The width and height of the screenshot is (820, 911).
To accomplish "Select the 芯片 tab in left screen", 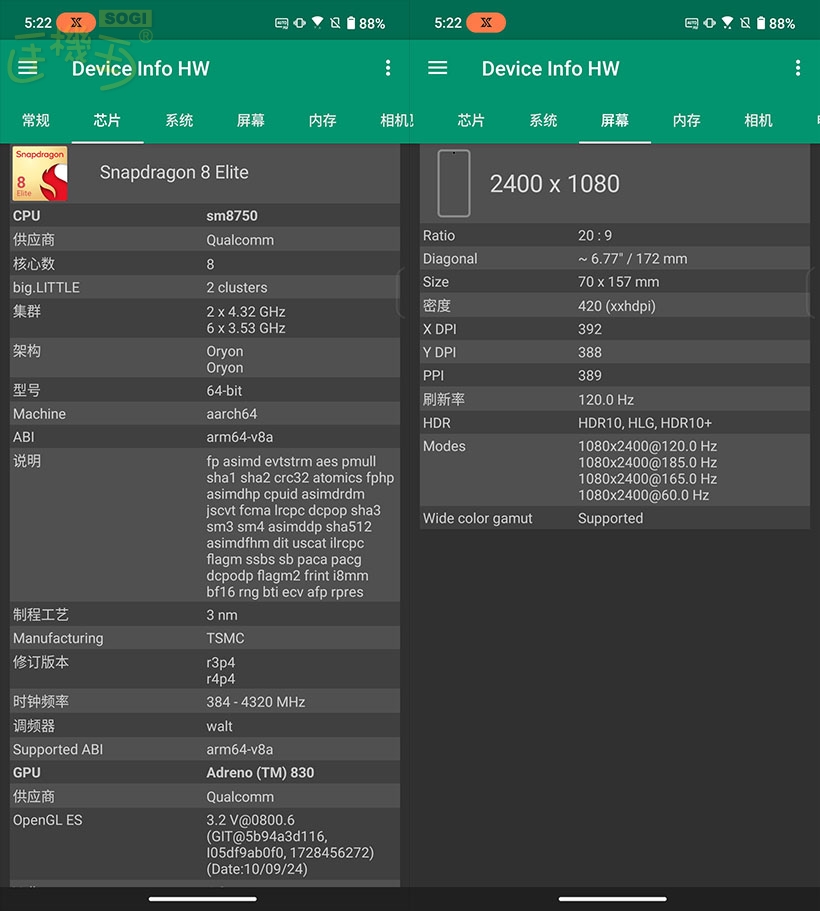I will pos(108,120).
